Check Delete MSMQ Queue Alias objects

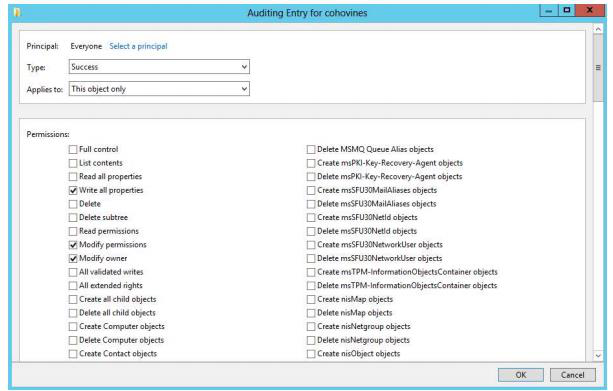pyautogui.click(x=311, y=149)
